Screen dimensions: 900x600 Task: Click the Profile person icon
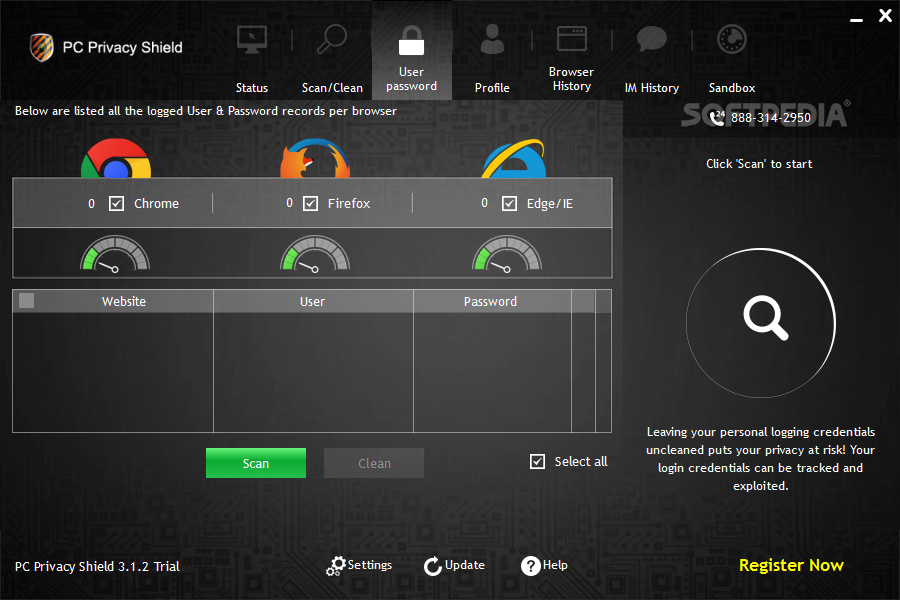point(492,39)
